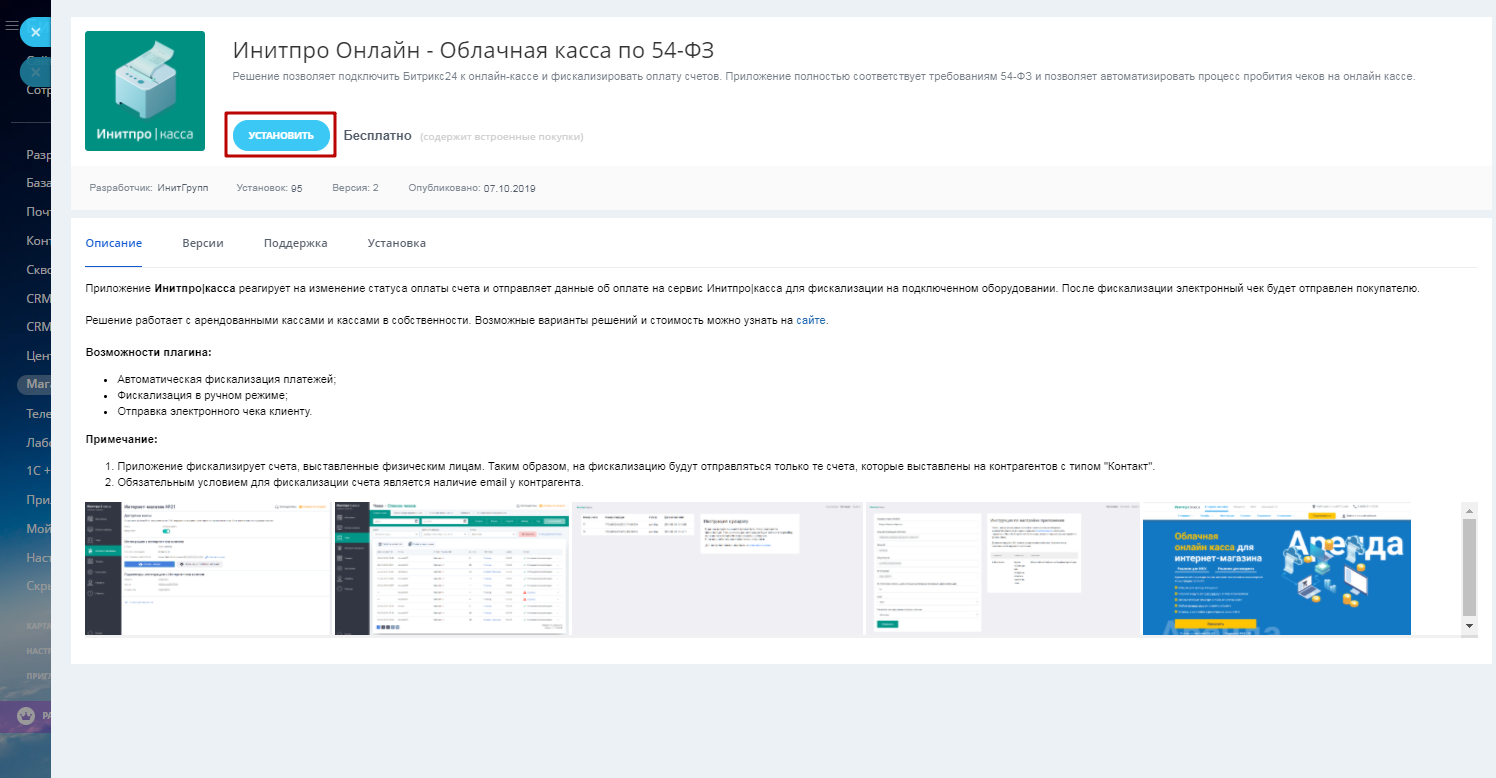Viewport: 1496px width, 778px height.
Task: Close the app details side panel
Action: pos(35,32)
